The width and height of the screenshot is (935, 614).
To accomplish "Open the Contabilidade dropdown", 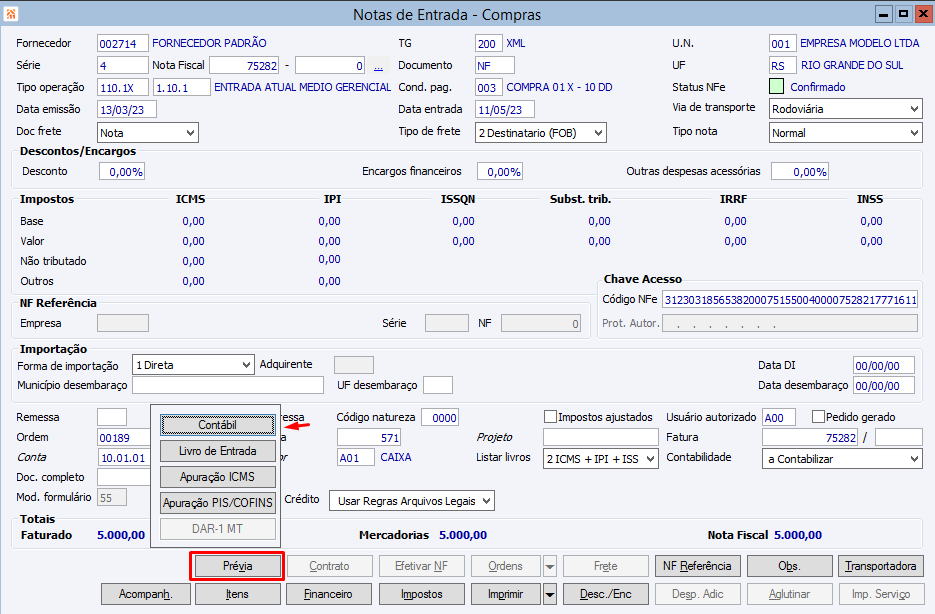I will pos(841,458).
